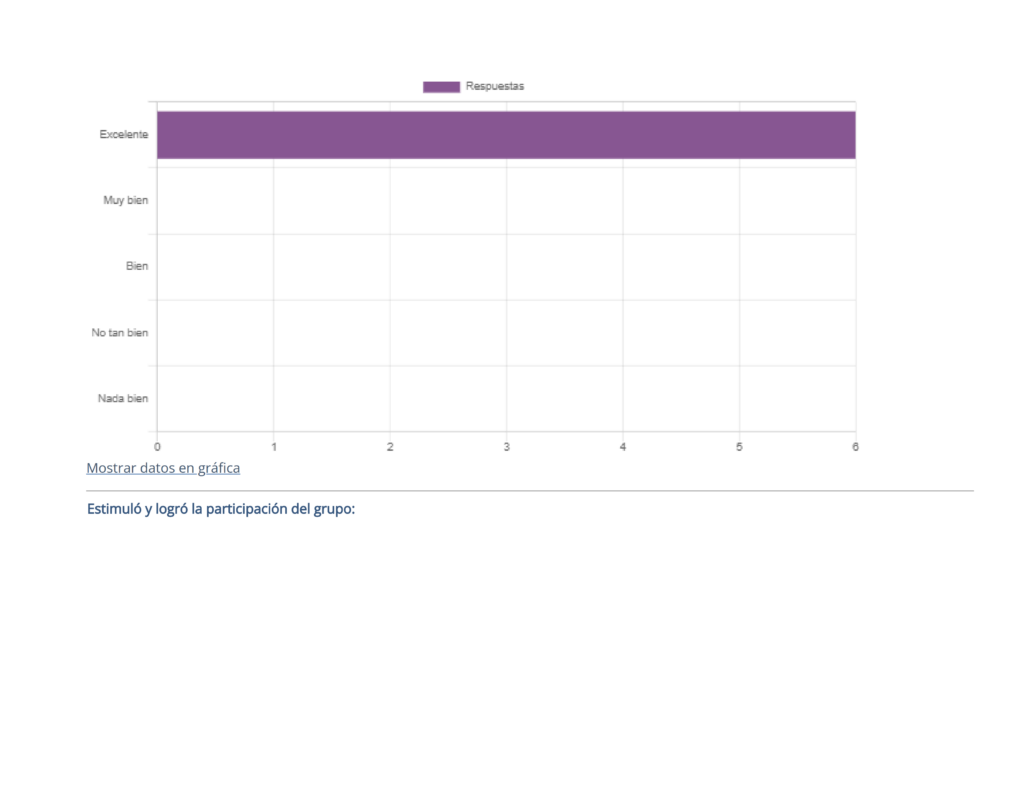Select the No tan bien axis label
The width and height of the screenshot is (1024, 790).
pos(120,333)
